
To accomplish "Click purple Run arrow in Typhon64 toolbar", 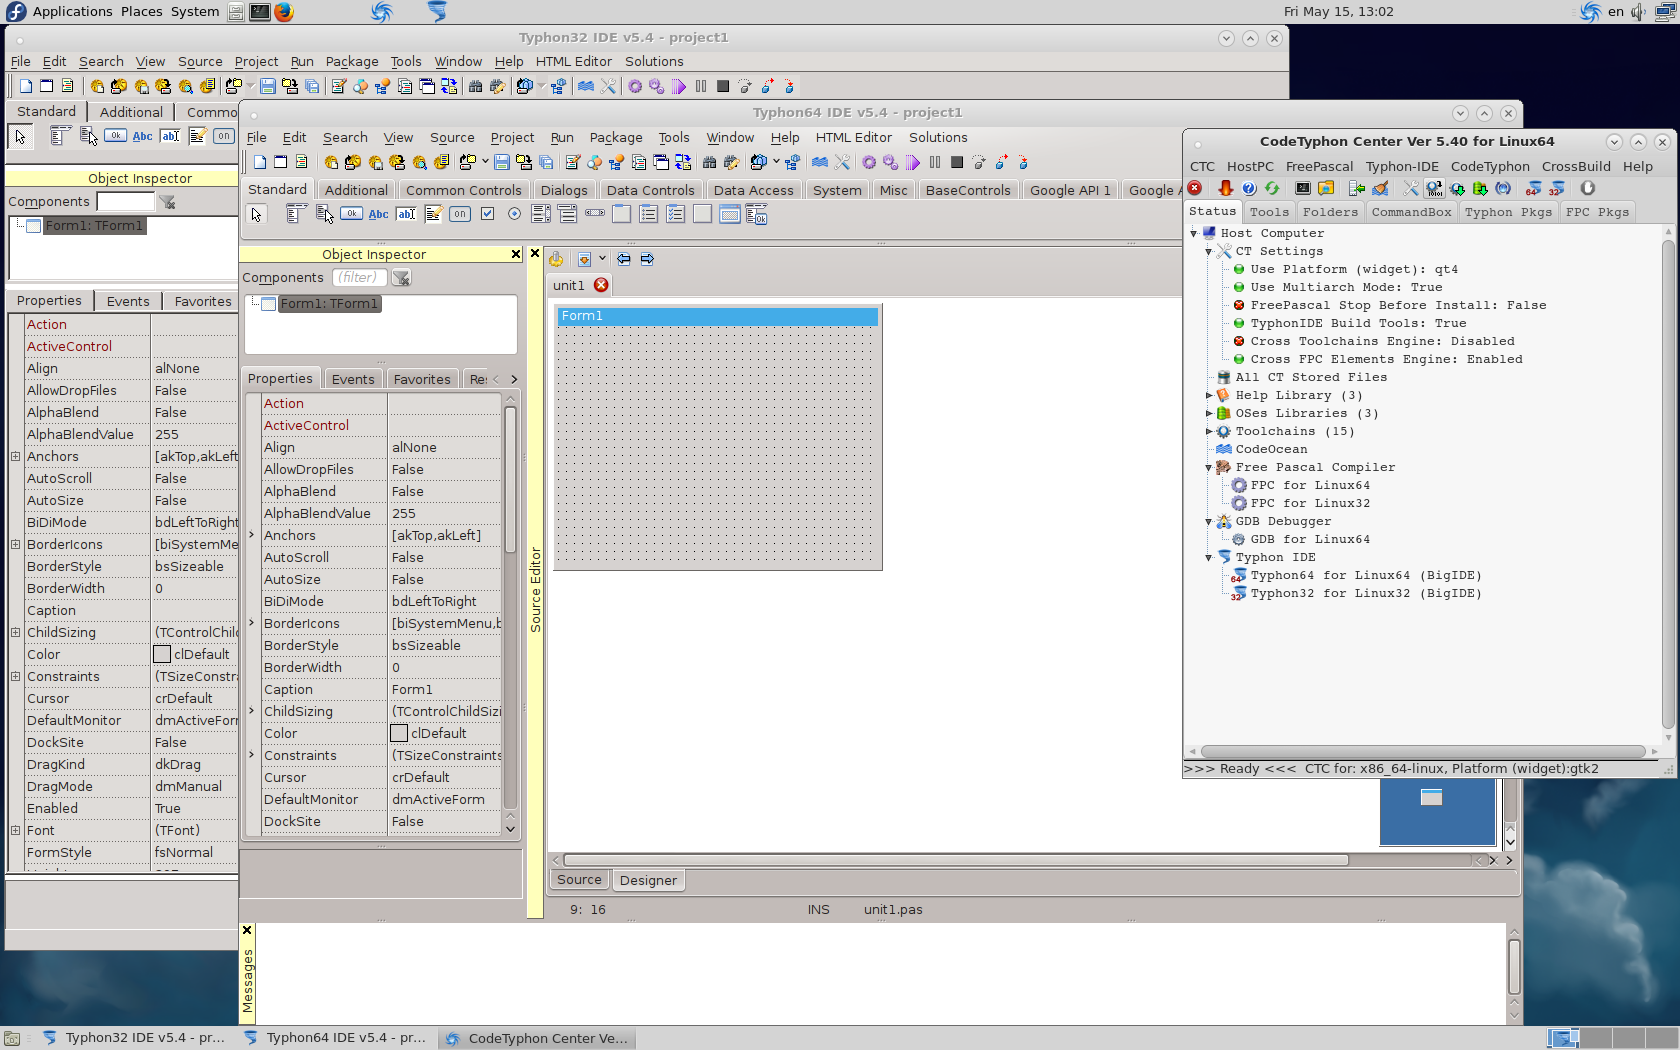I will coord(912,162).
